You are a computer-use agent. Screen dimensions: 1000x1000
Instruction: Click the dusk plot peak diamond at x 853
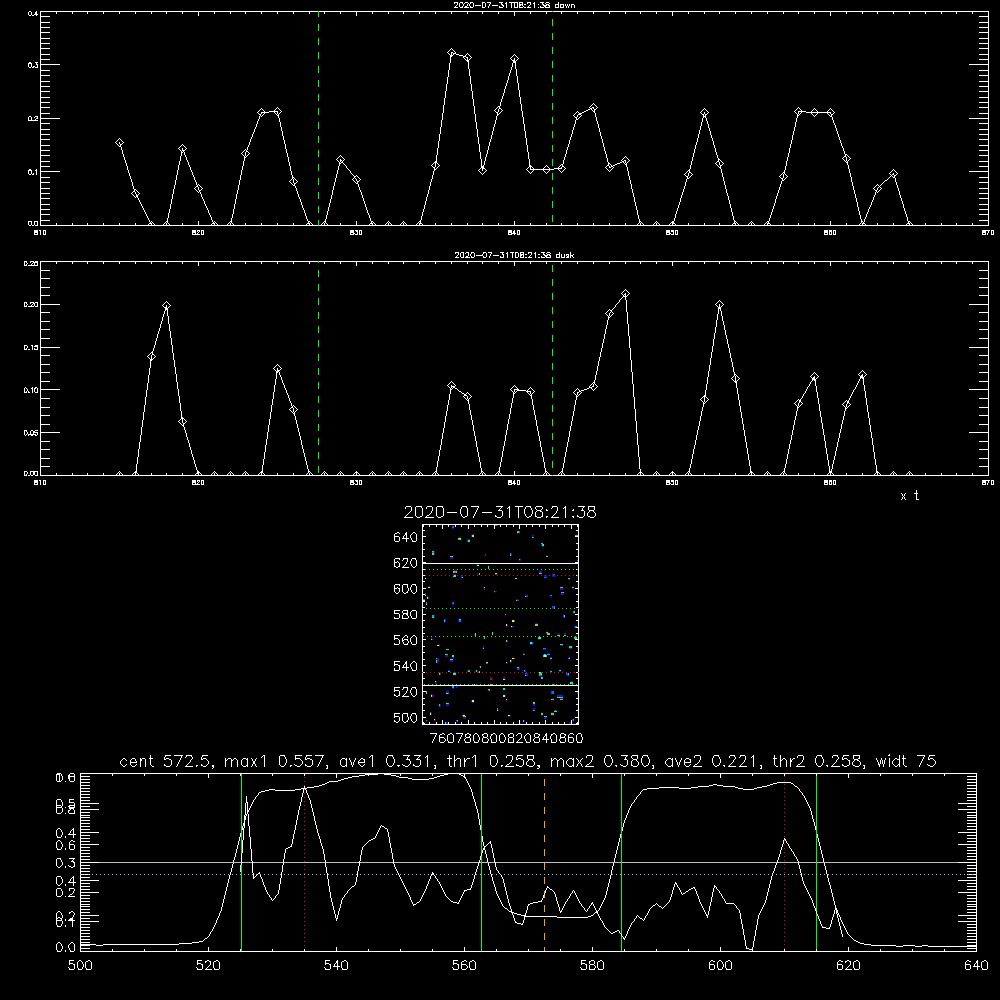(x=720, y=305)
